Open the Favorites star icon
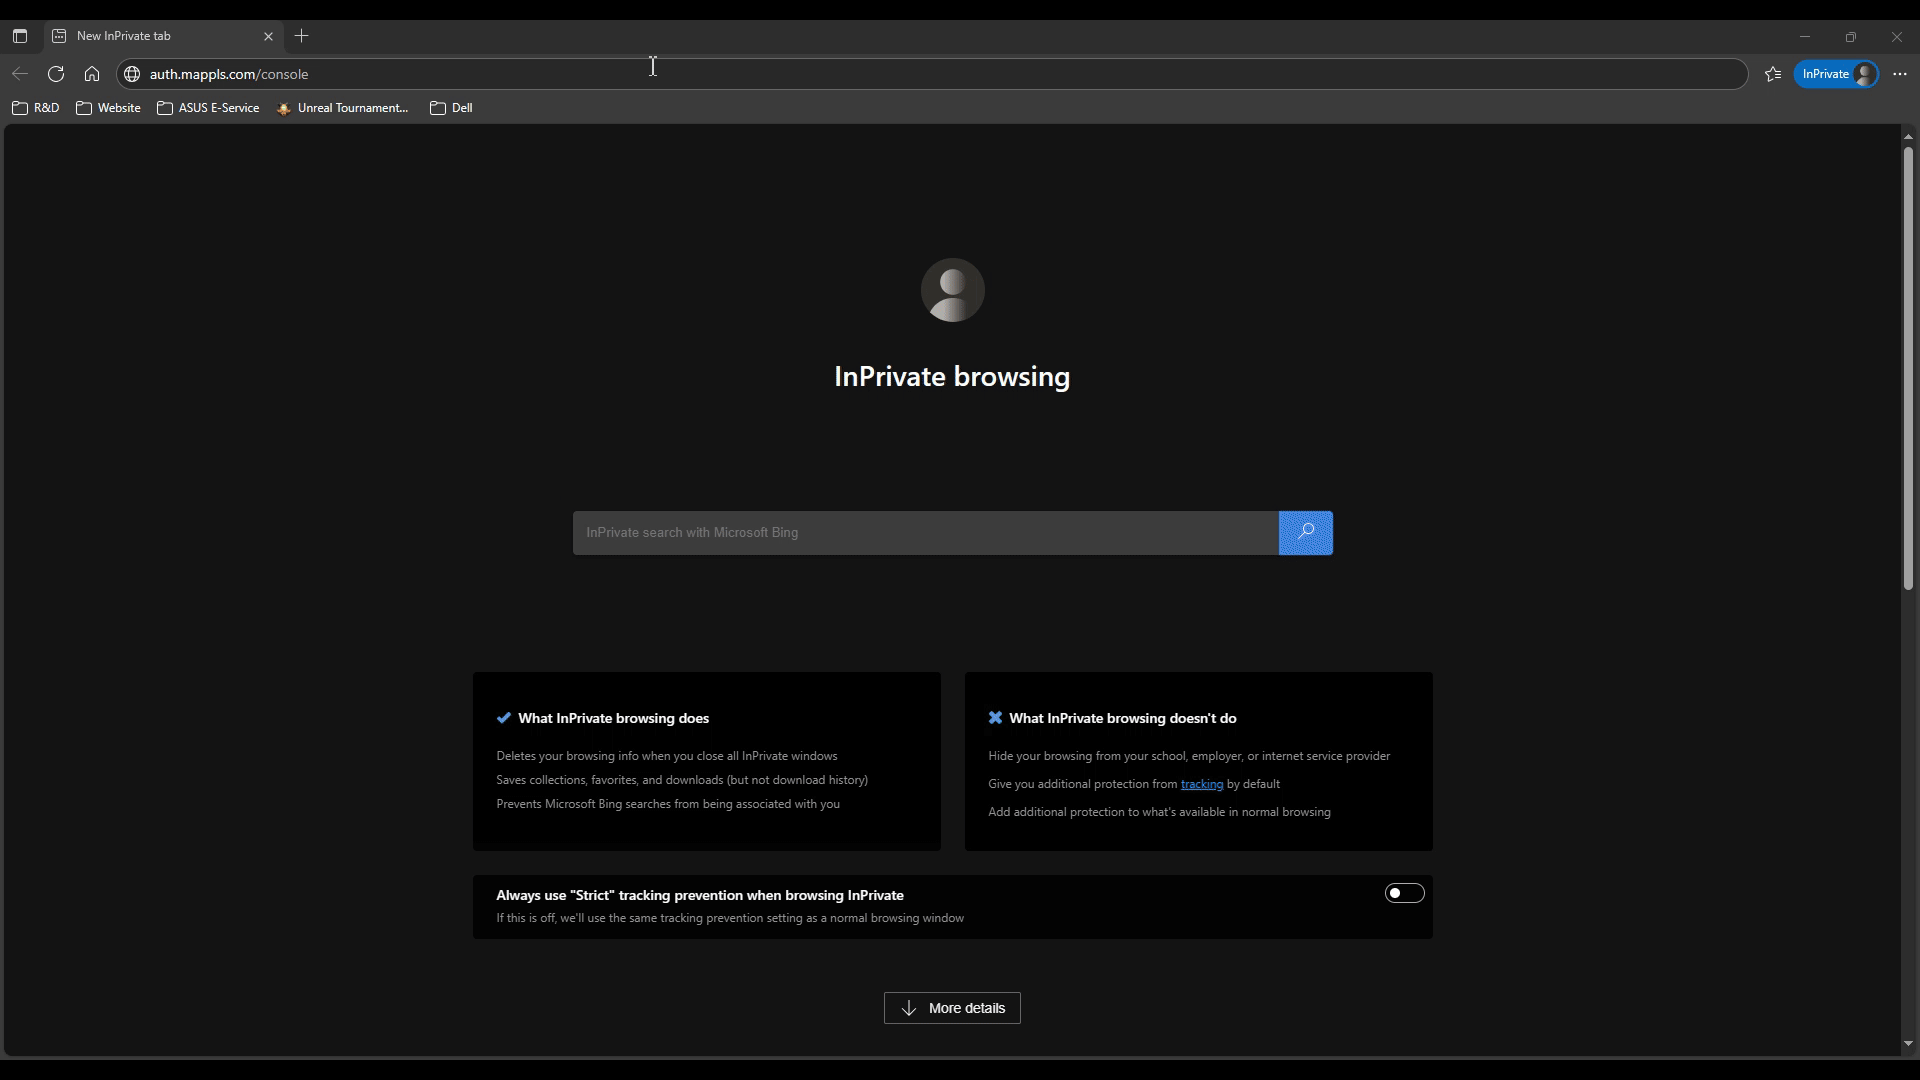Screen dimensions: 1920x1080 click(x=1773, y=74)
